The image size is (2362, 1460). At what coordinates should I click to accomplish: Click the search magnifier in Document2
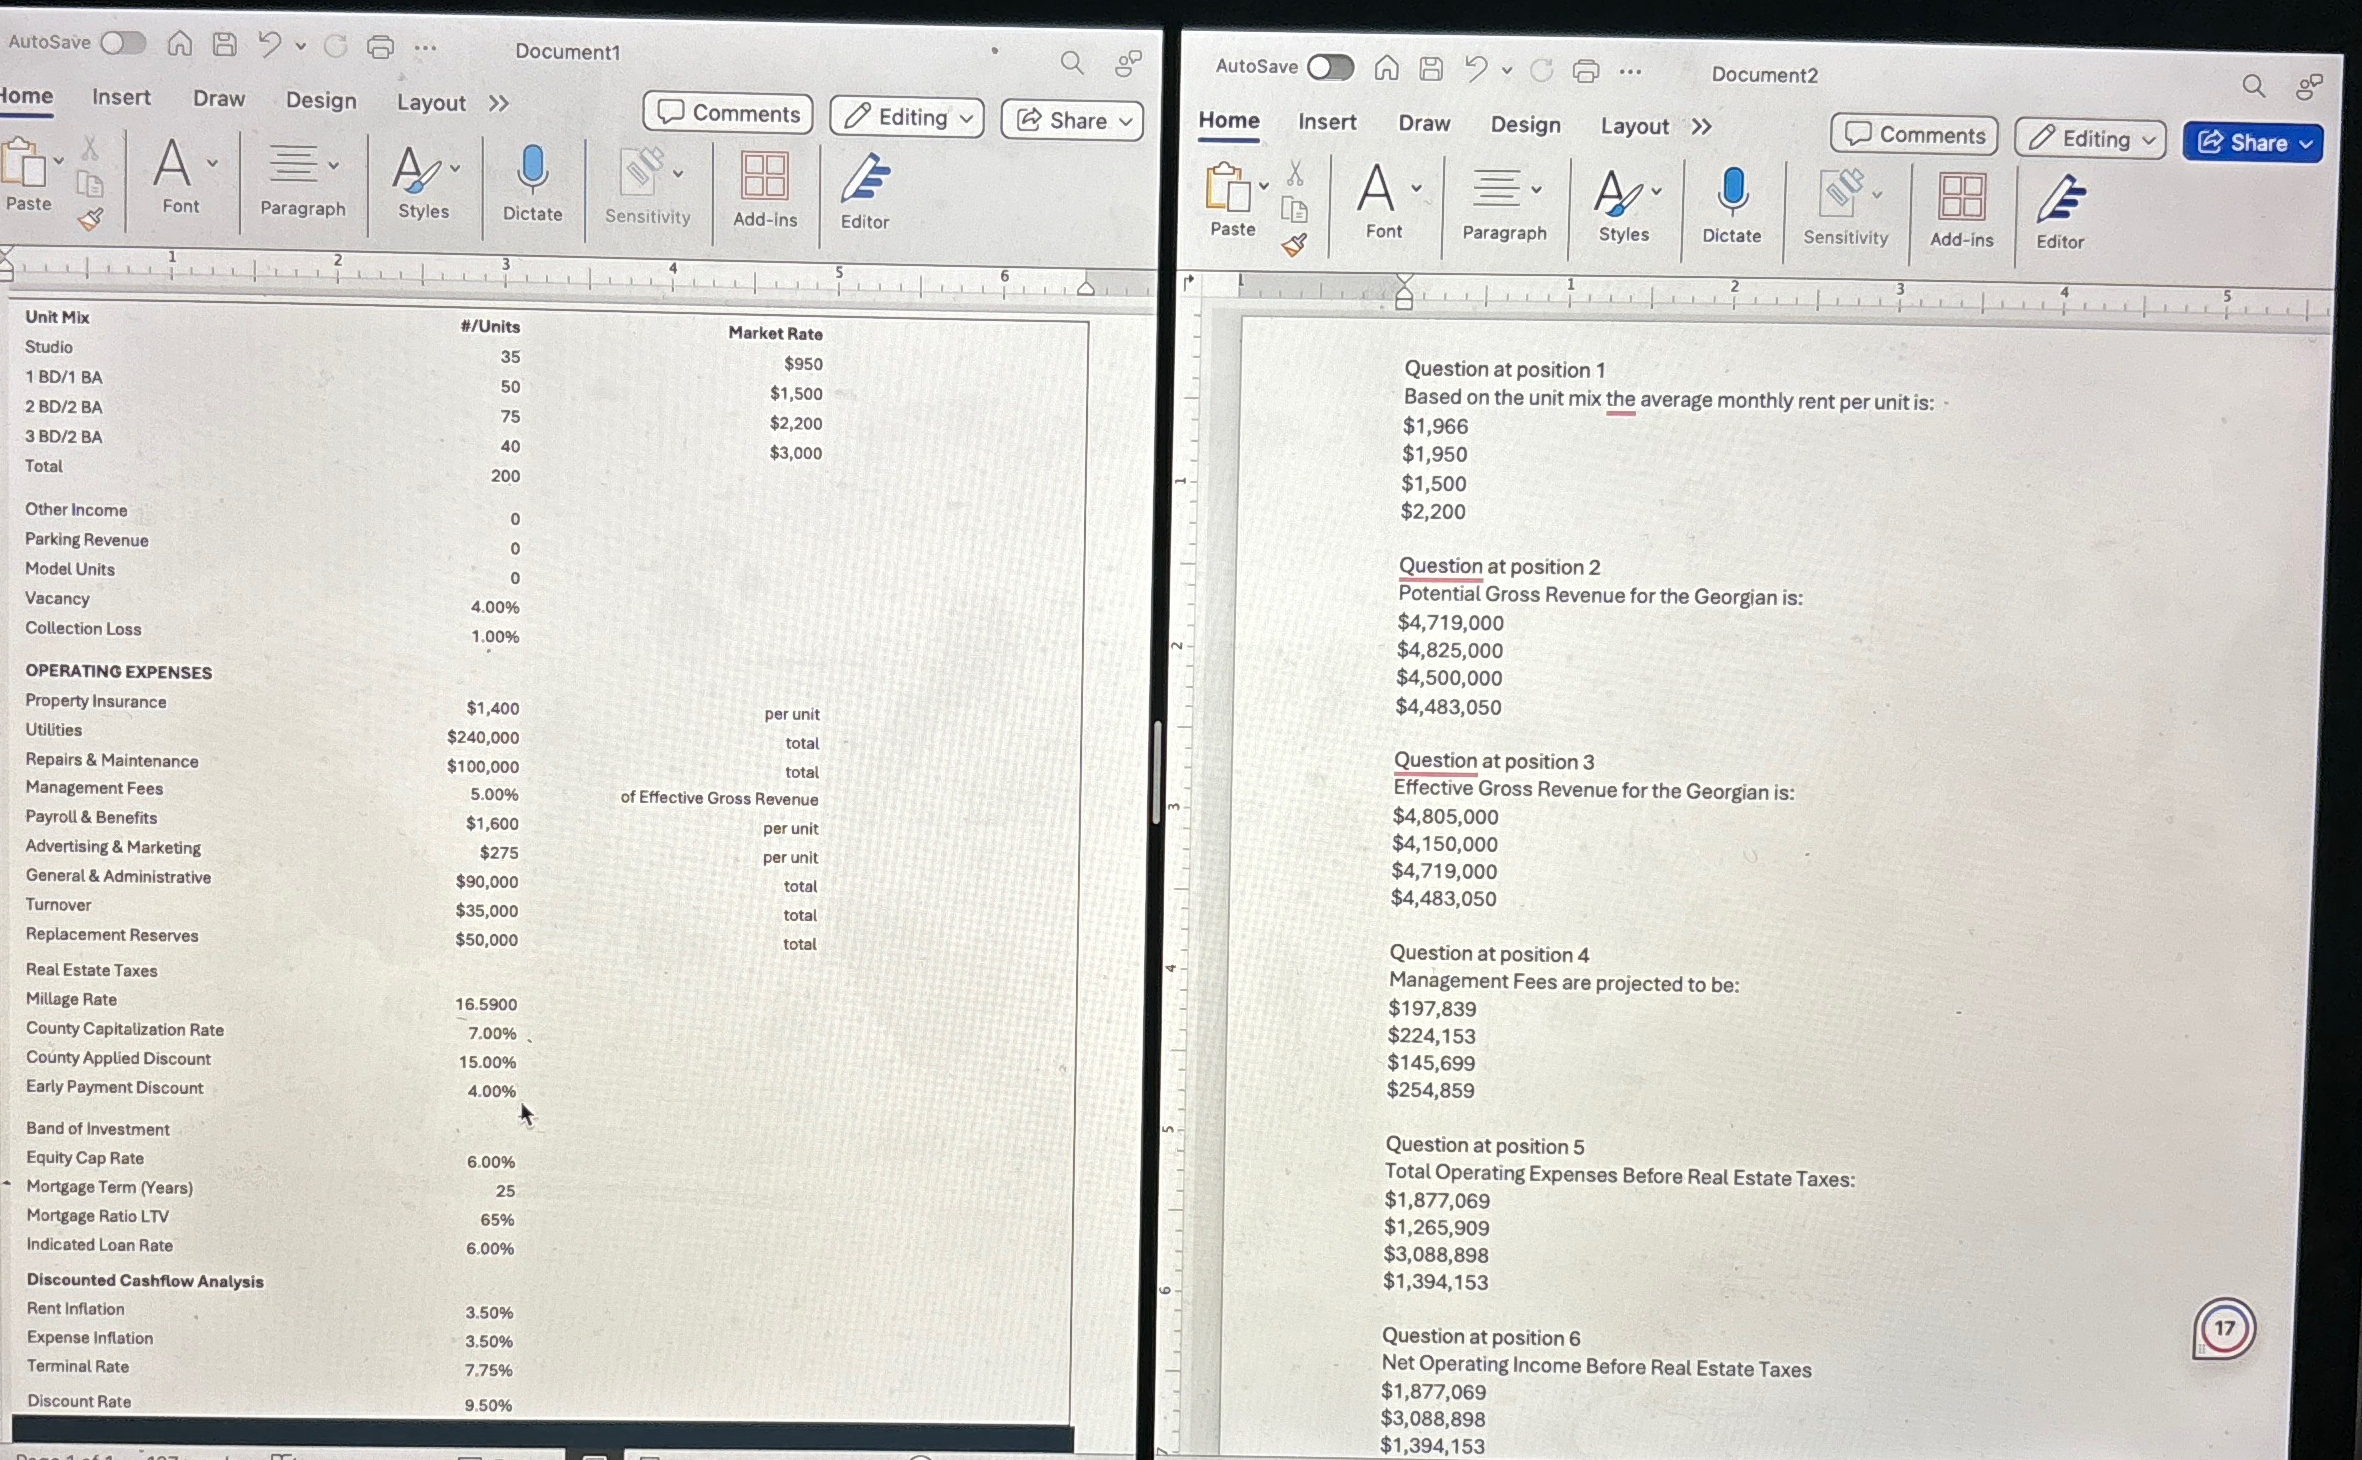[2253, 86]
